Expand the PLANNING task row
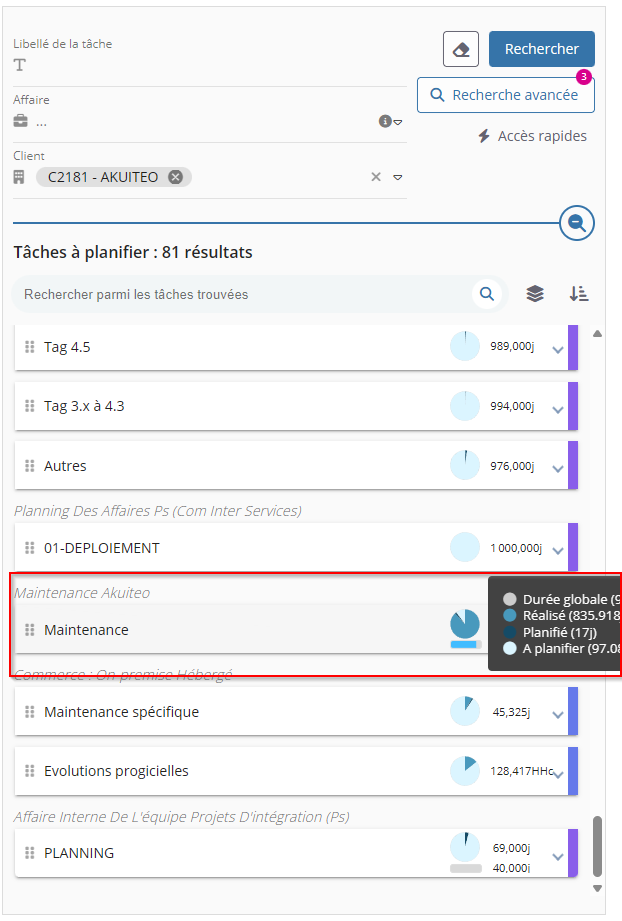Image resolution: width=622 pixels, height=921 pixels. (558, 856)
